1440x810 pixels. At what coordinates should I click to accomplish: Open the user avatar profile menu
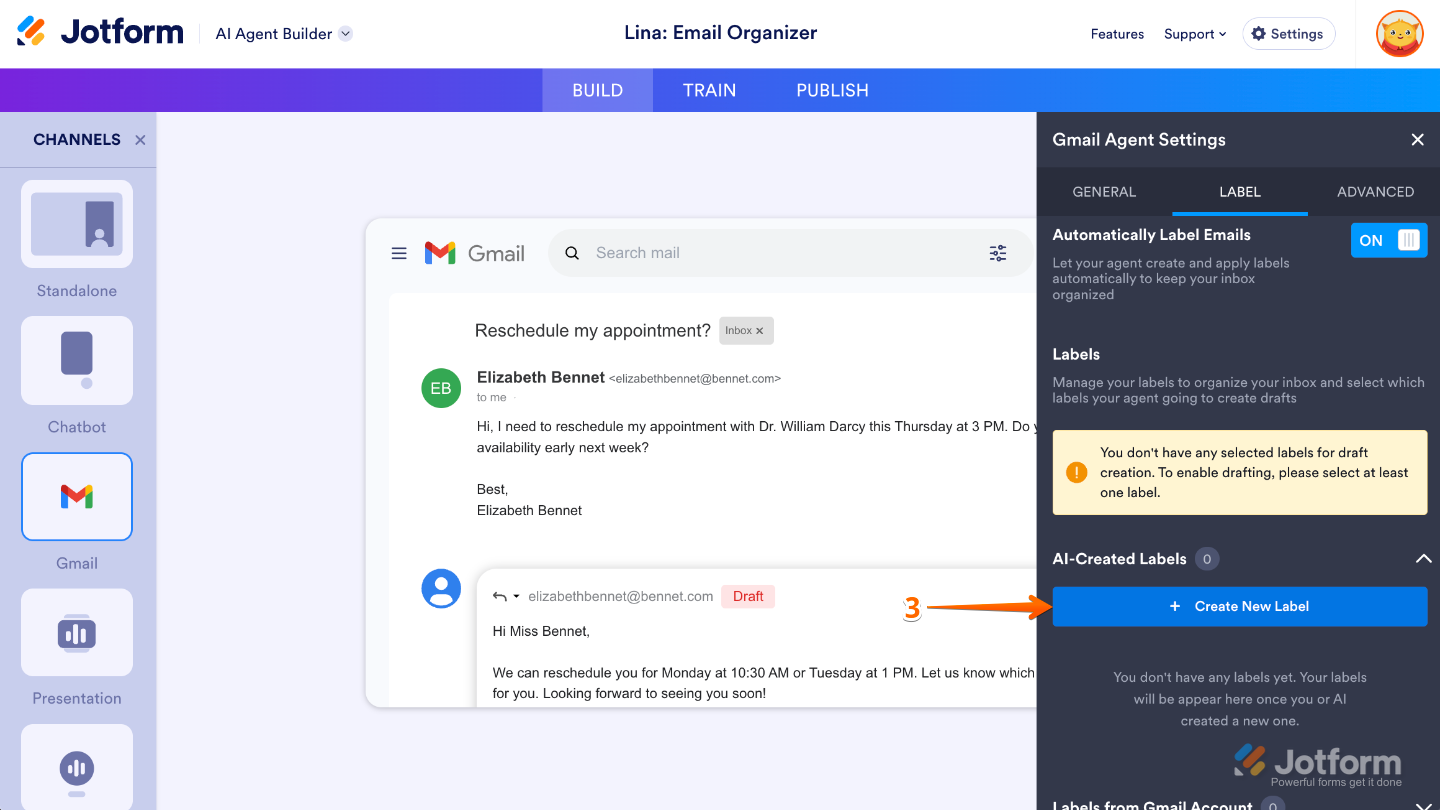coord(1399,34)
